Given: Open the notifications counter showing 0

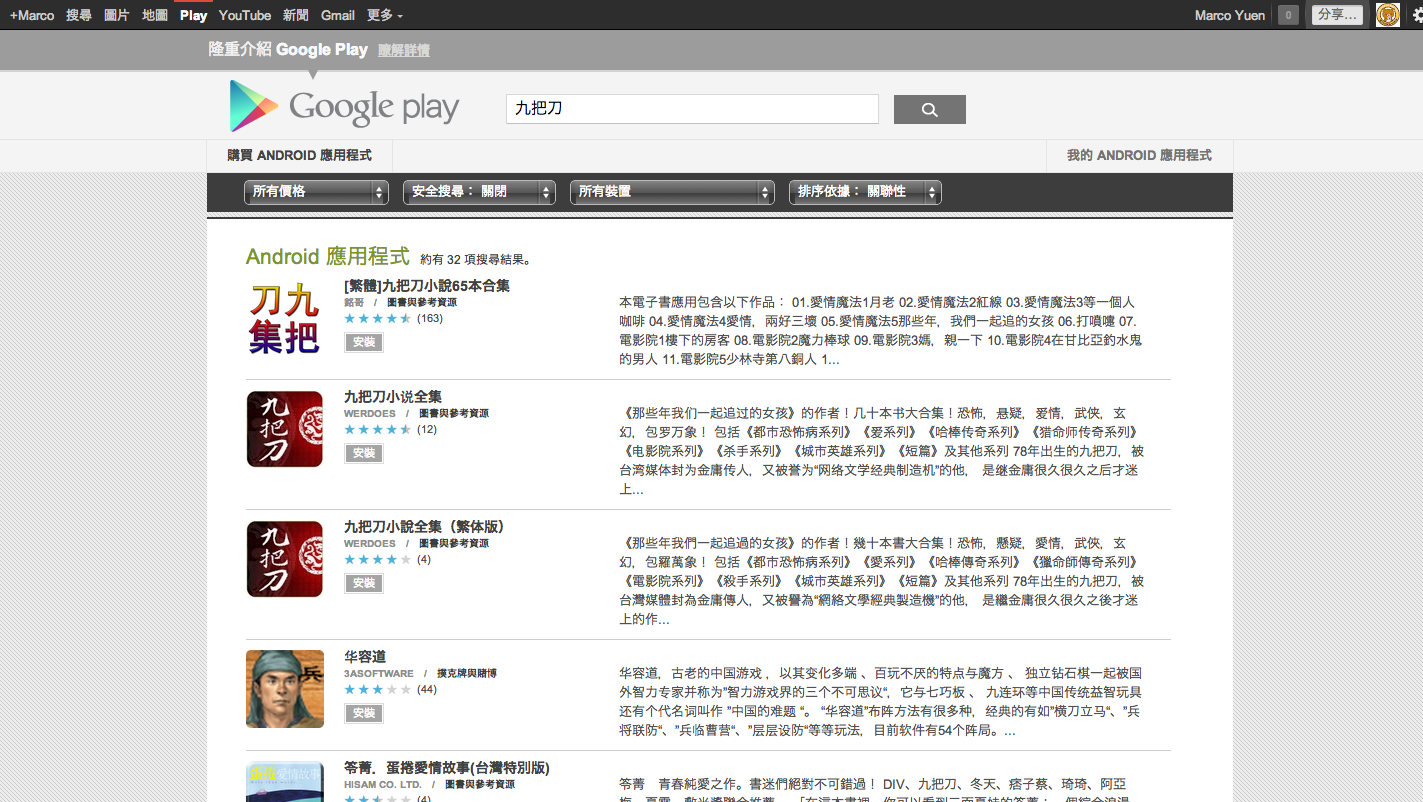Looking at the screenshot, I should [1288, 15].
